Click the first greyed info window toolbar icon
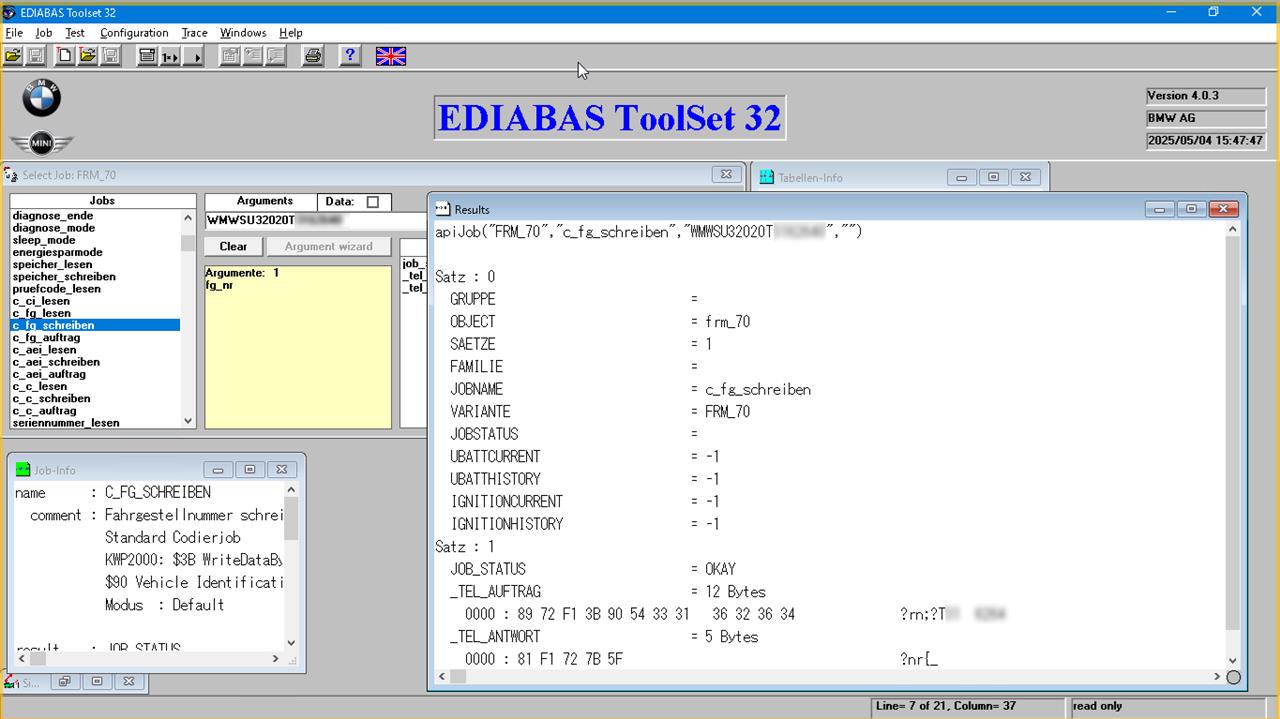The height and width of the screenshot is (719, 1280). [x=230, y=56]
